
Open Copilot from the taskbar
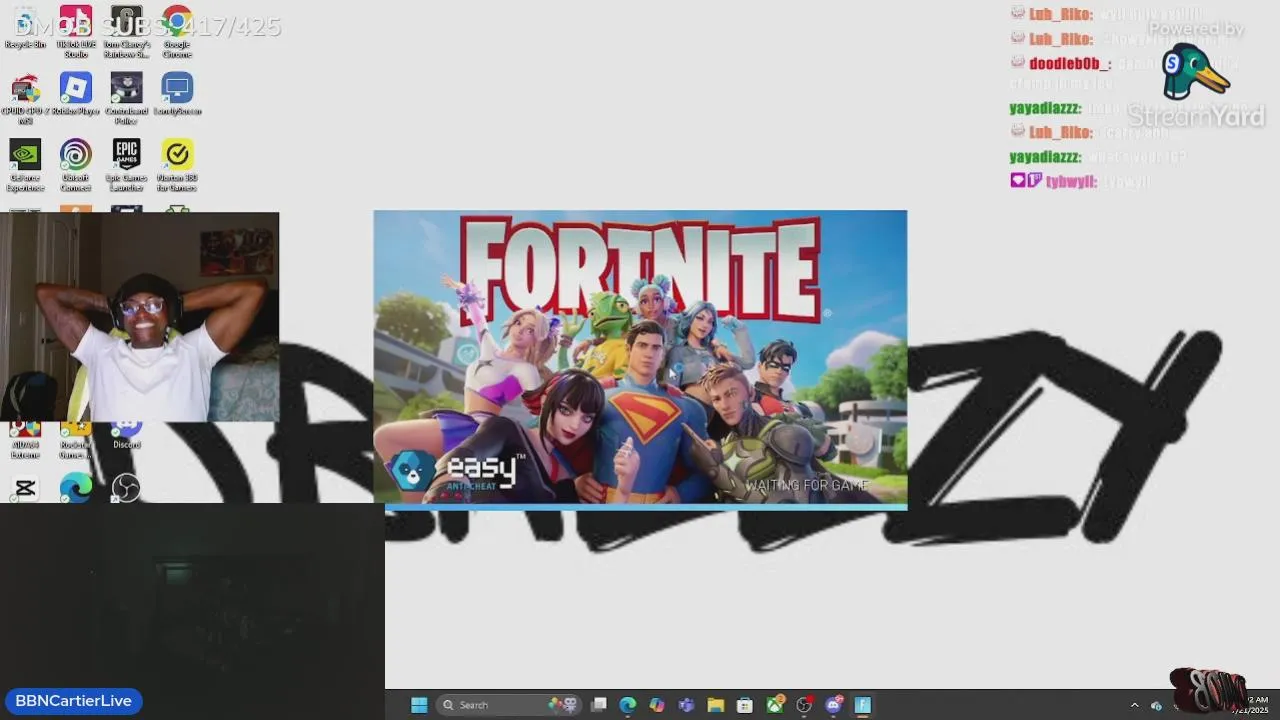pyautogui.click(x=656, y=705)
